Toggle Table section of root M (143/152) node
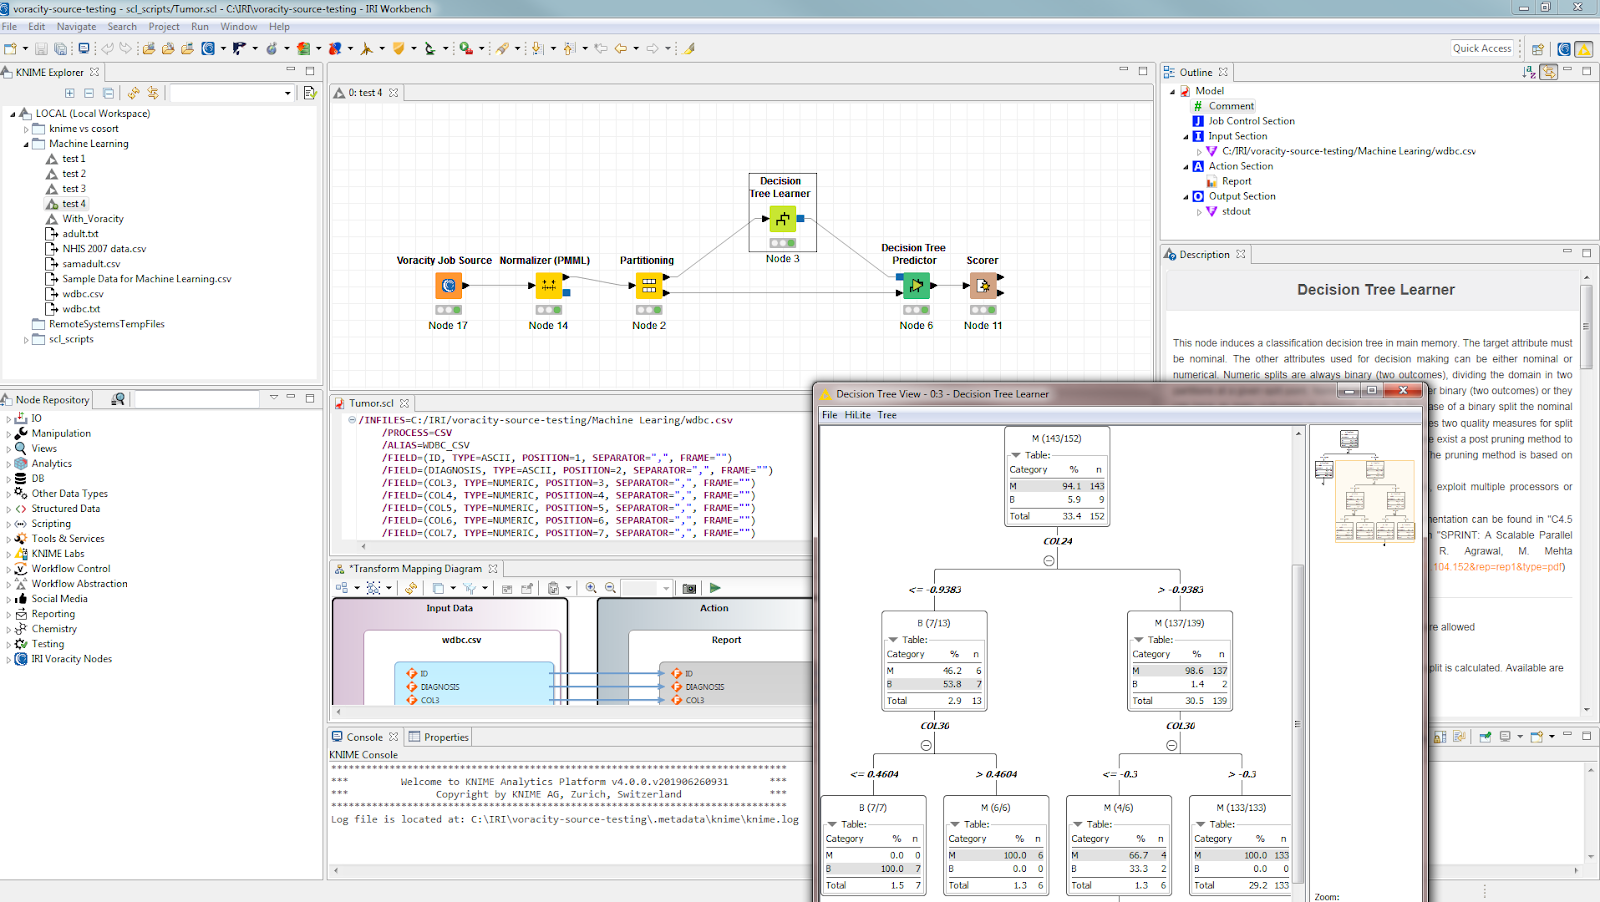Image resolution: width=1600 pixels, height=902 pixels. click(1016, 455)
